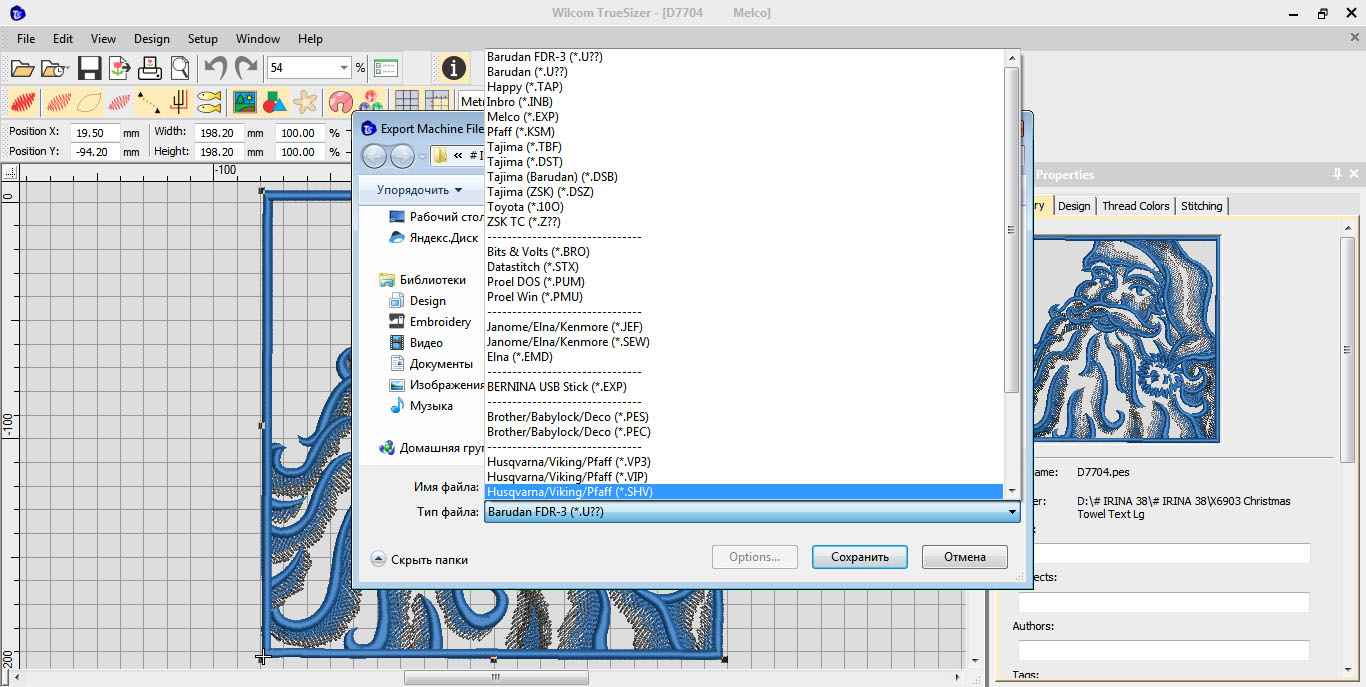1366x687 pixels.
Task: Open the Упорядочить dropdown
Action: 419,190
